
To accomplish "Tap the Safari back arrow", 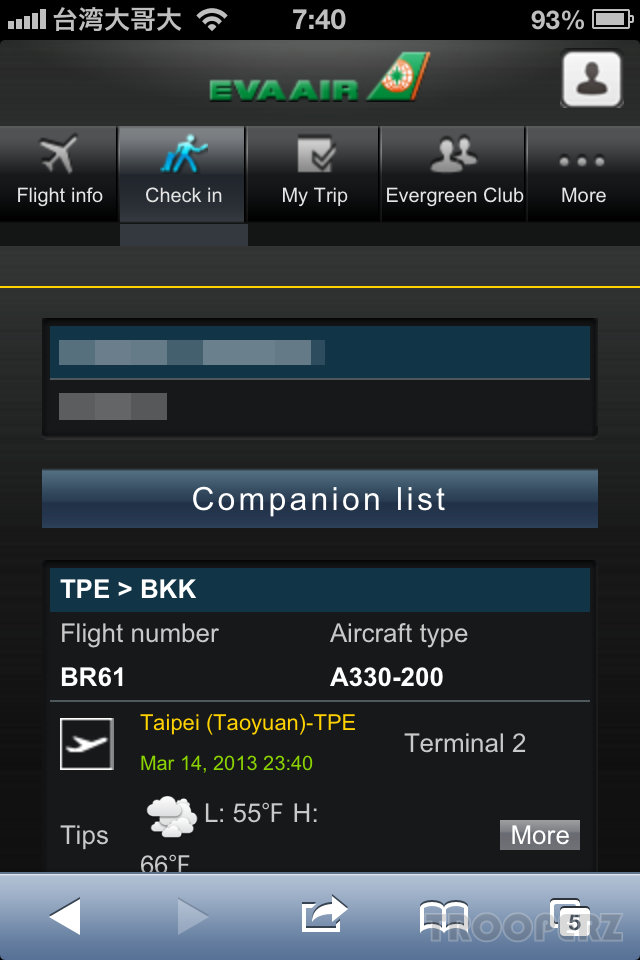I will (65, 917).
